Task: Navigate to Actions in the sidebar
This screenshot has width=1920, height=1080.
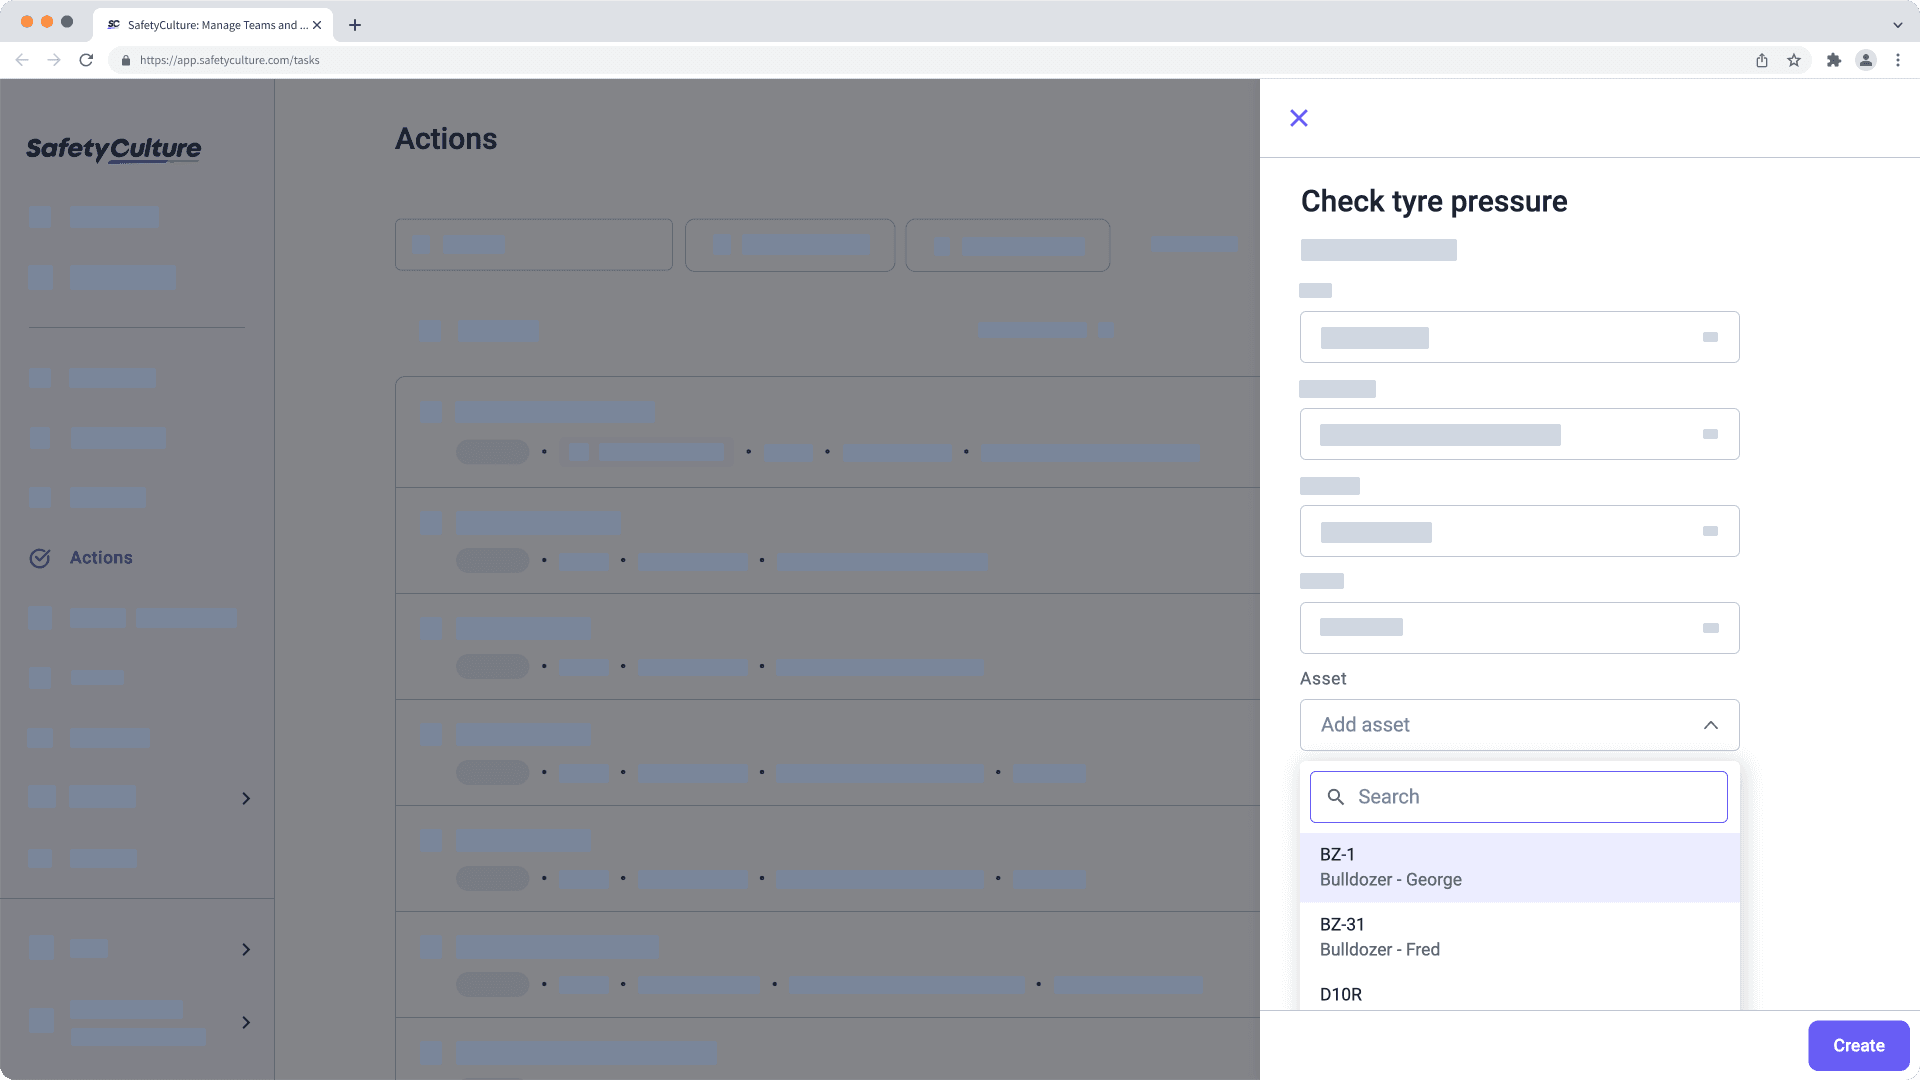Action: 100,556
